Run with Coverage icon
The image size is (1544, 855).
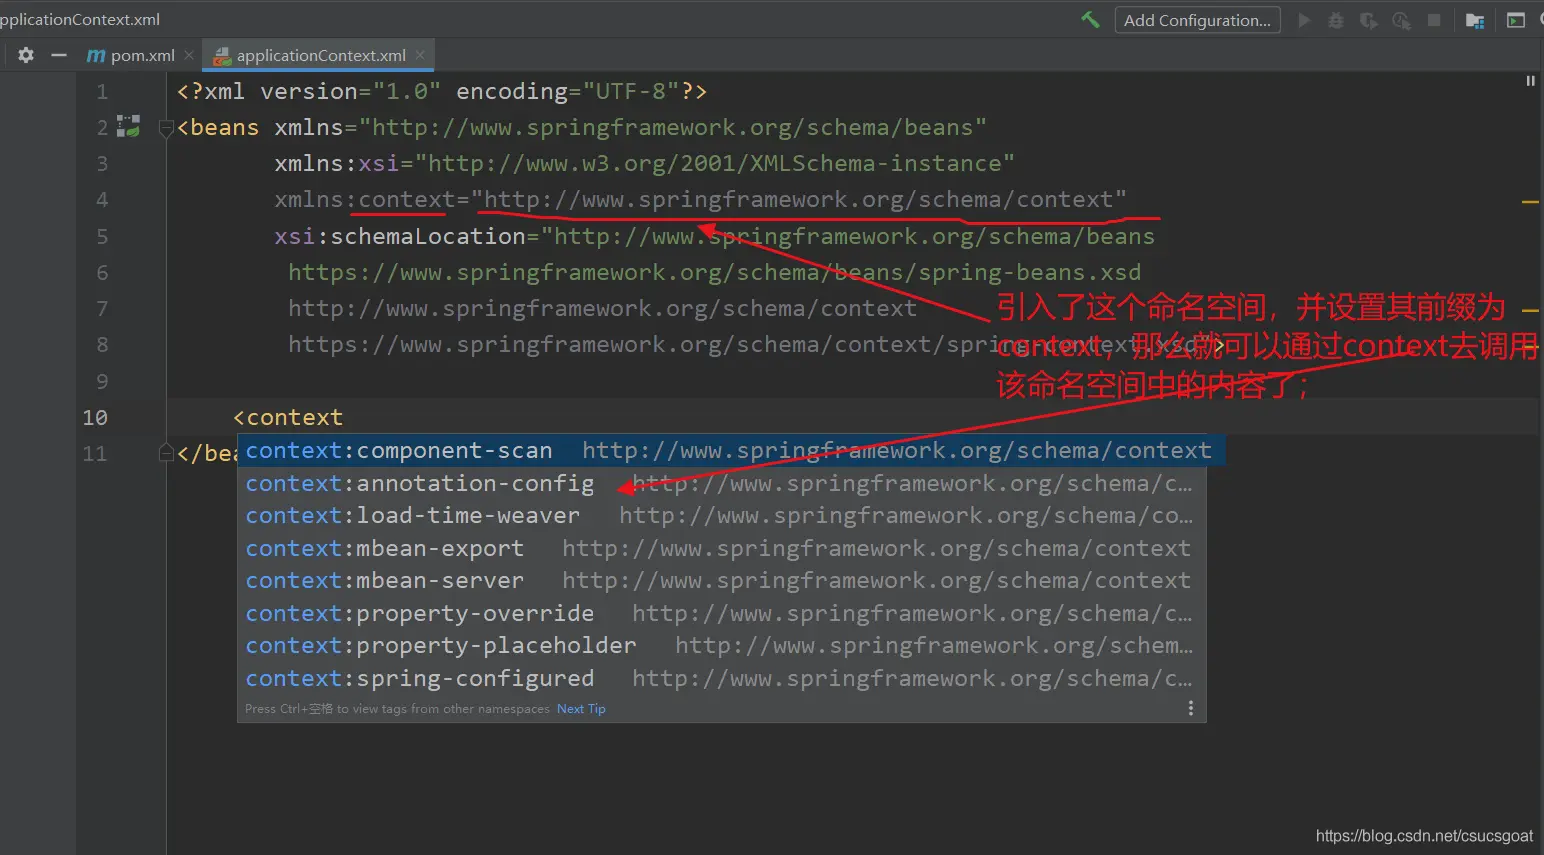[x=1369, y=20]
